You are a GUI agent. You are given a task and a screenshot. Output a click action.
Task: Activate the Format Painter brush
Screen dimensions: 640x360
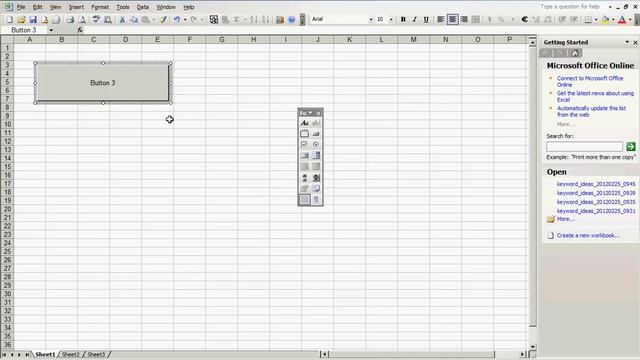(163, 20)
